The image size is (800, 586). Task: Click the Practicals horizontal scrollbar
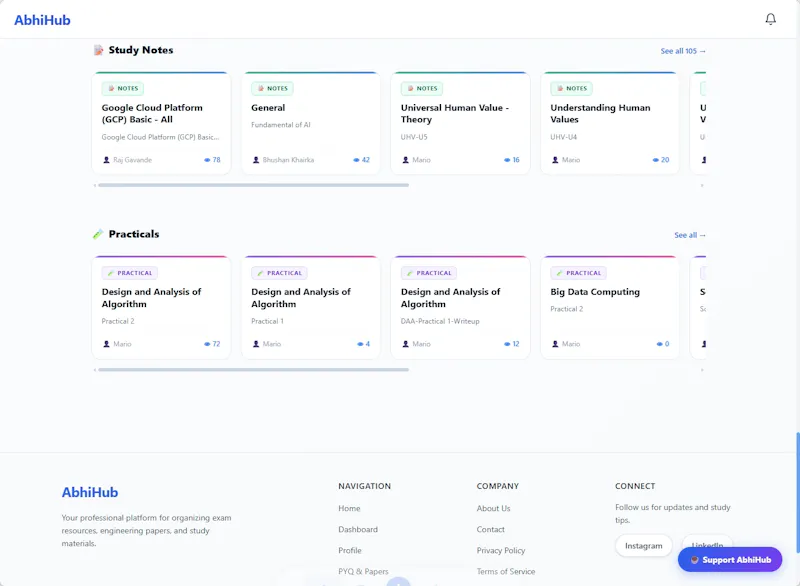click(x=254, y=370)
